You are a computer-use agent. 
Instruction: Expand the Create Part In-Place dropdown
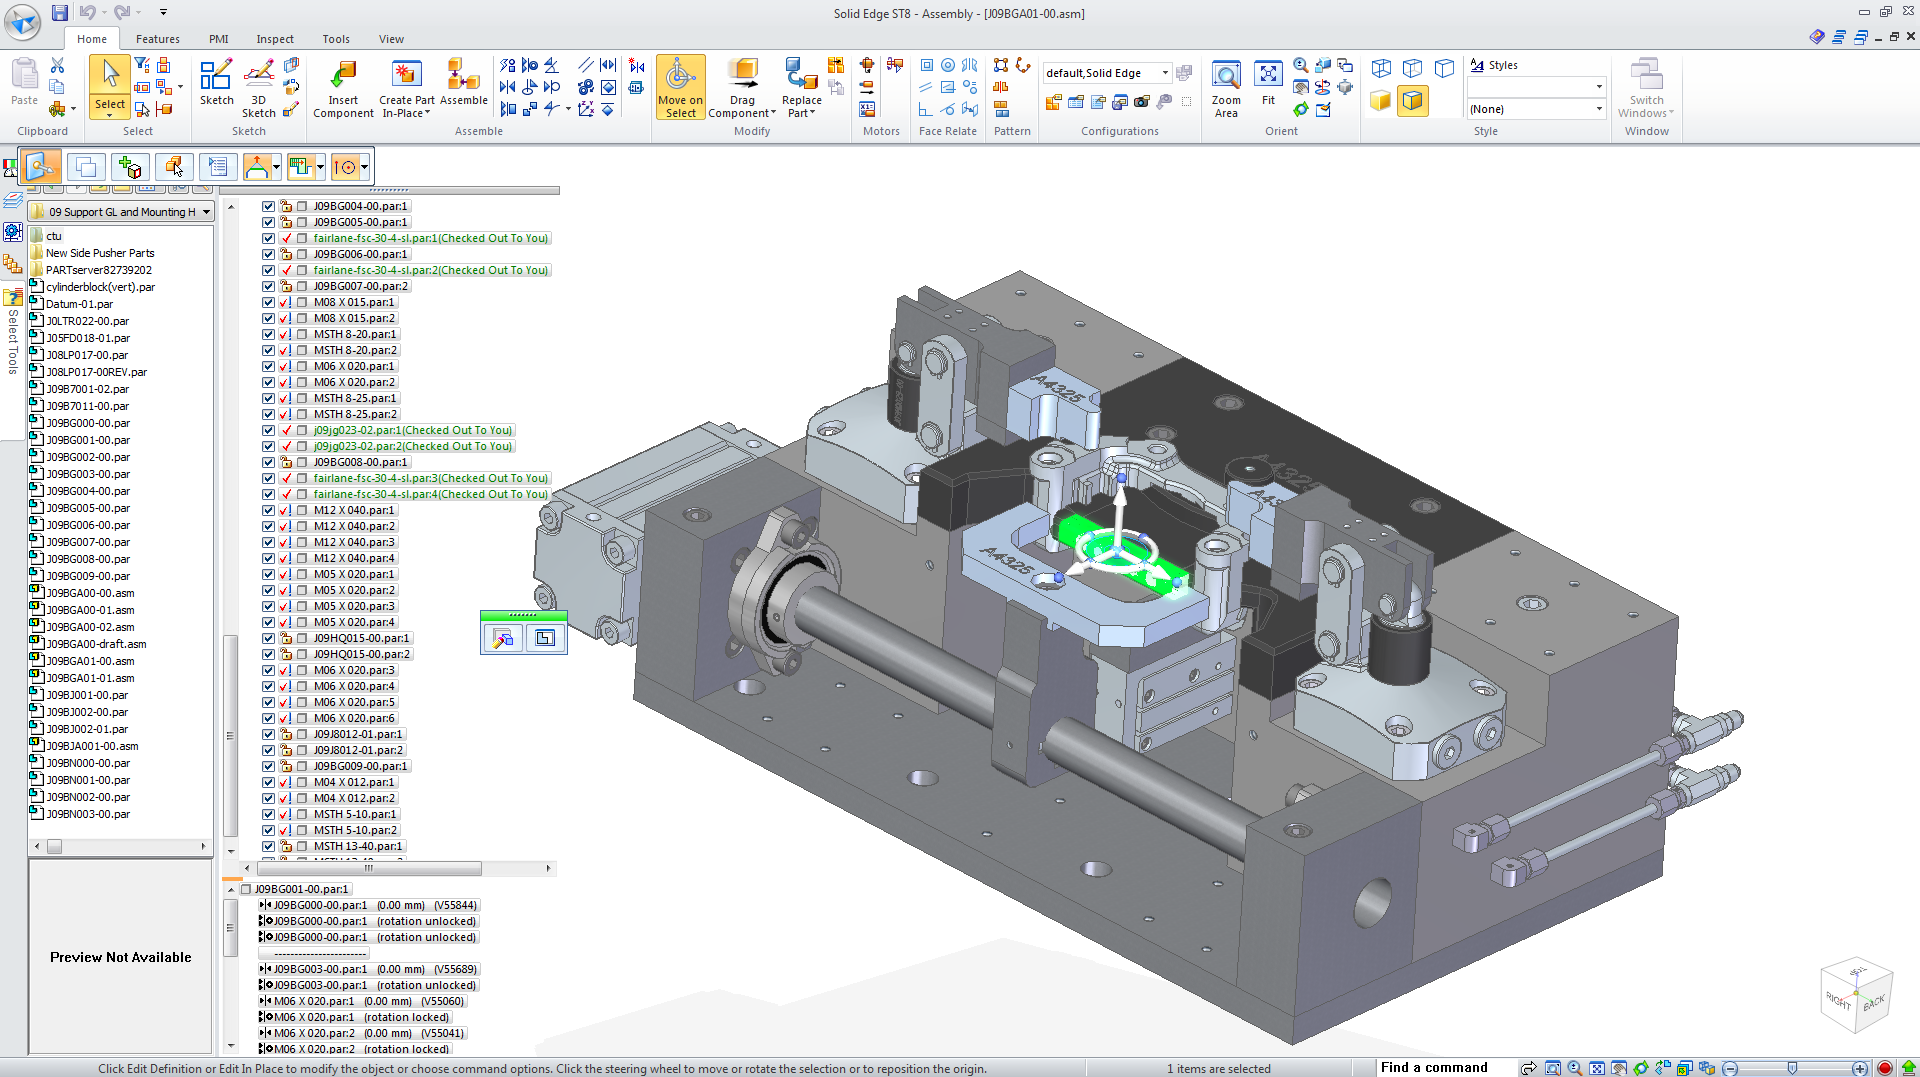point(428,113)
